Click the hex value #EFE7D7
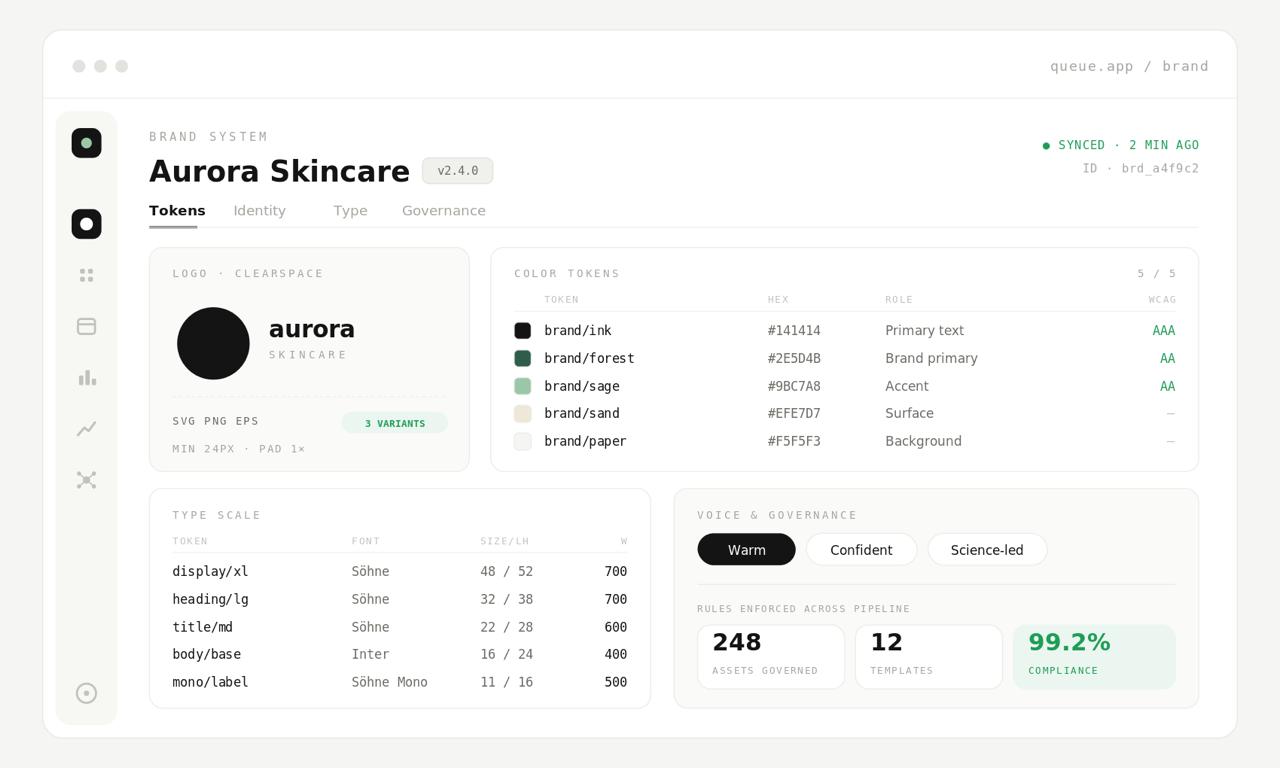The width and height of the screenshot is (1280, 768). pyautogui.click(x=794, y=413)
